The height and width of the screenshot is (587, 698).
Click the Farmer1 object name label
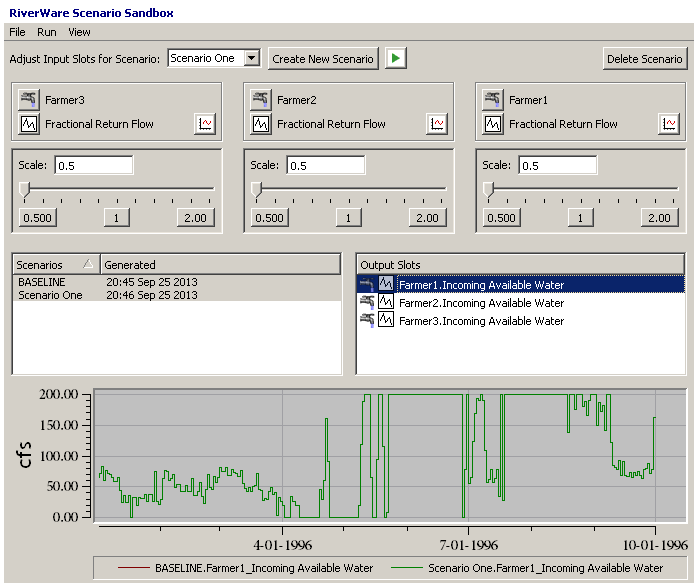pos(528,100)
